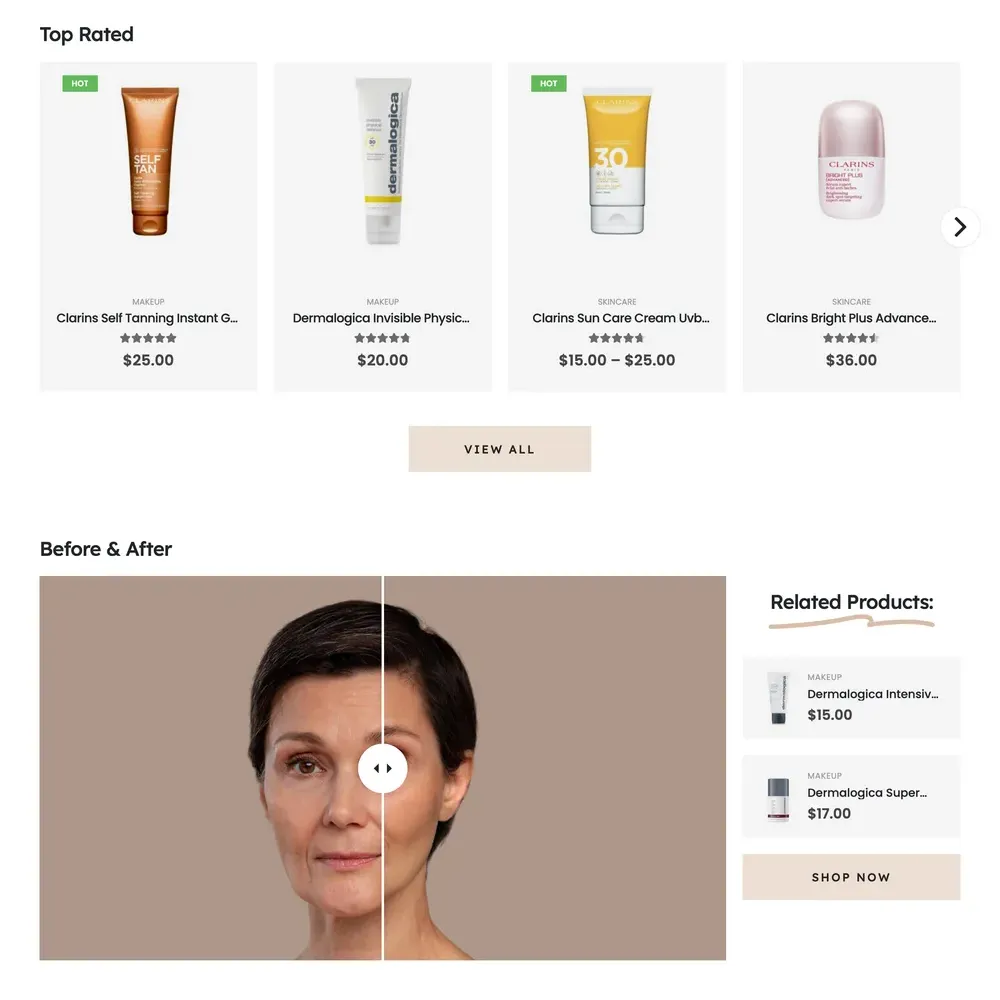The width and height of the screenshot is (1000, 1000).
Task: Open the Dermalogica tube product image
Action: [383, 161]
